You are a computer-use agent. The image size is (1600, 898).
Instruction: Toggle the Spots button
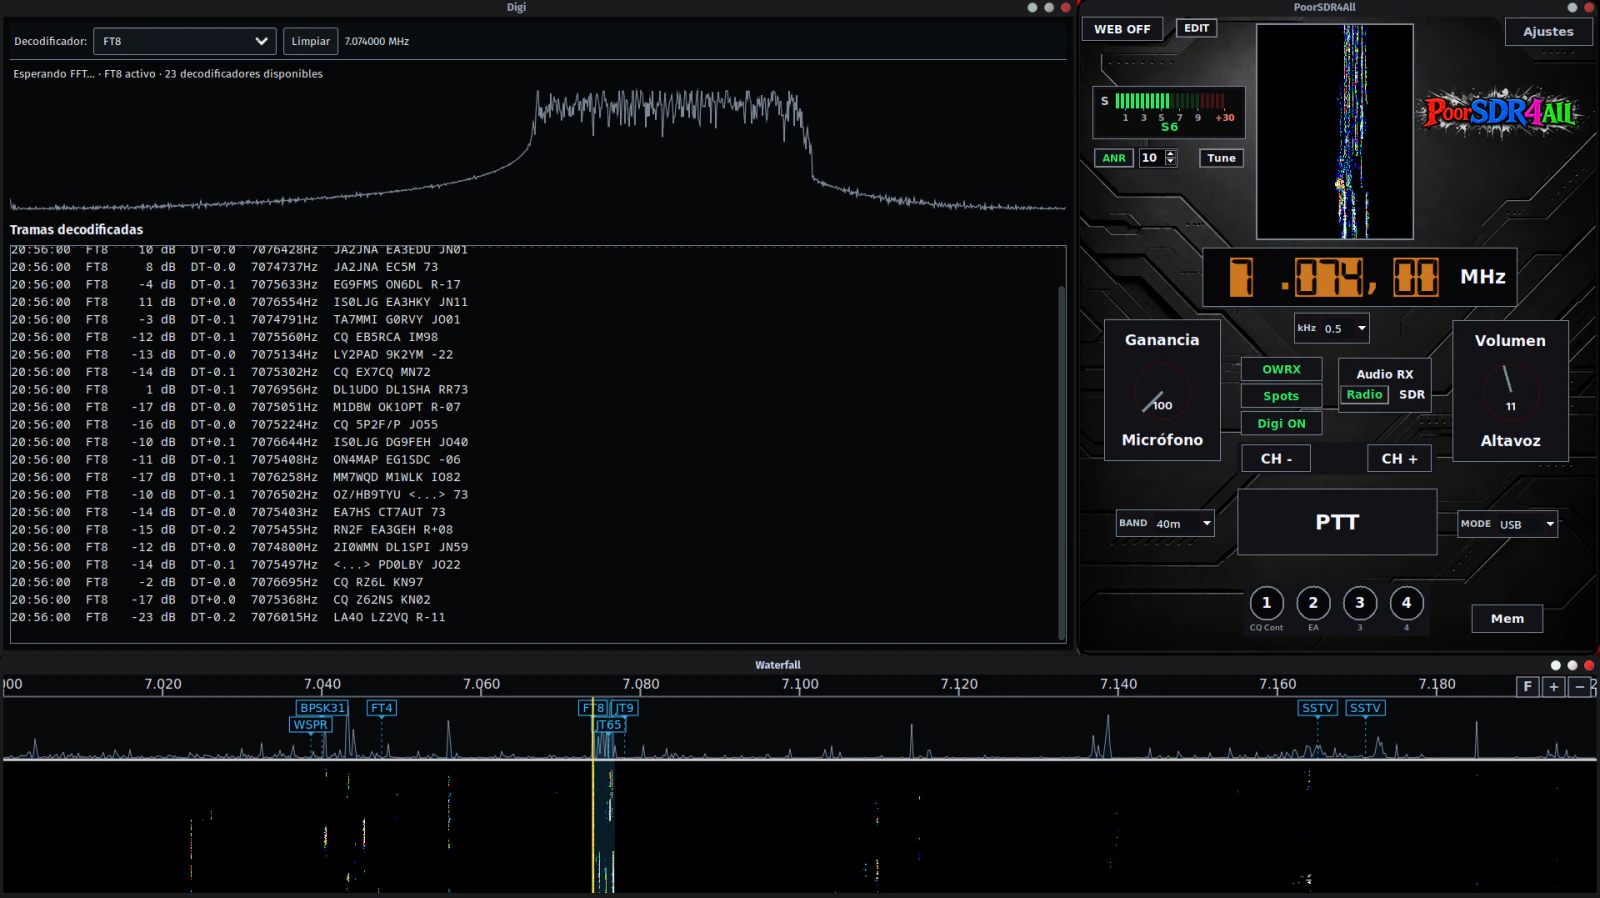1281,396
